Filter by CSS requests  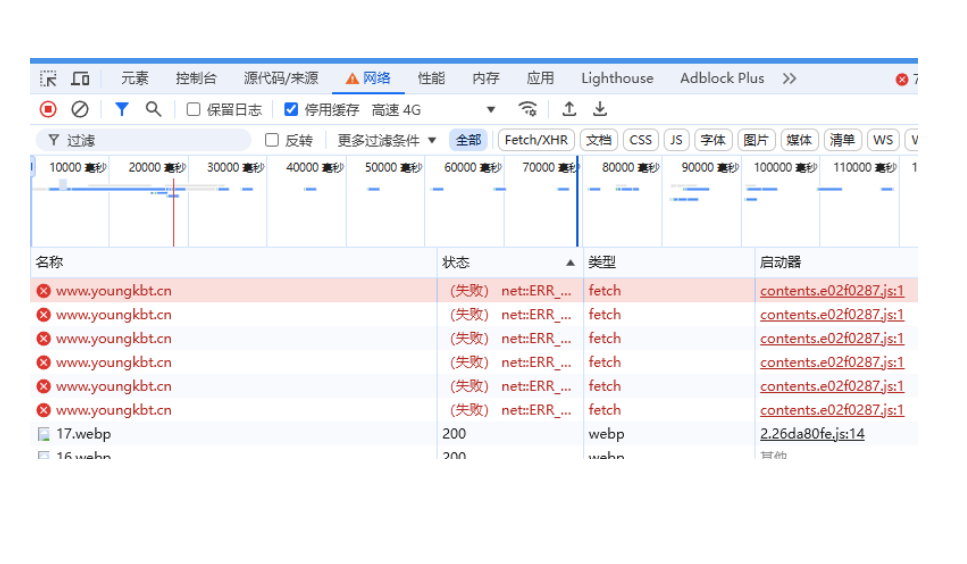(641, 141)
